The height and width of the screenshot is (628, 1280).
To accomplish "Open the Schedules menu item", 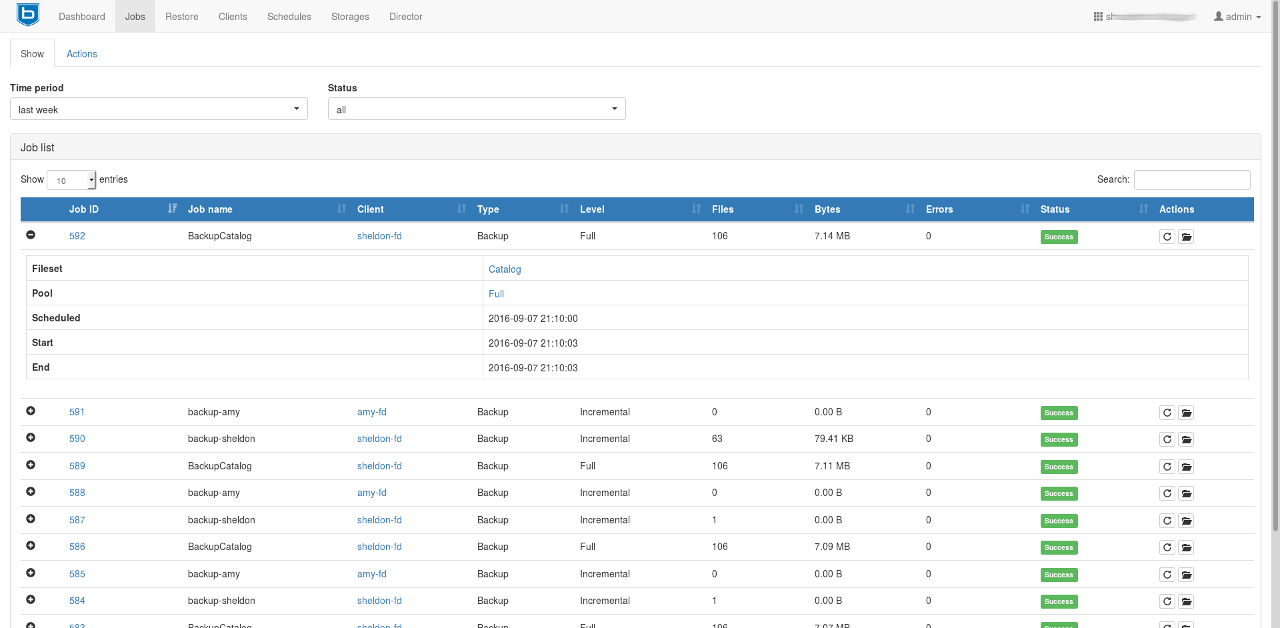I will tap(288, 16).
